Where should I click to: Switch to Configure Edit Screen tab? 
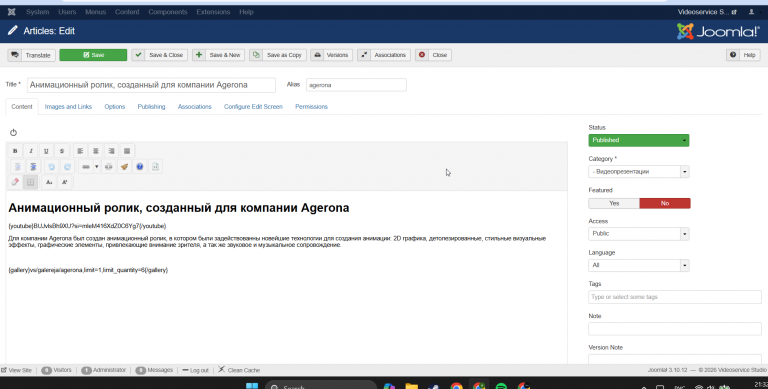(253, 107)
